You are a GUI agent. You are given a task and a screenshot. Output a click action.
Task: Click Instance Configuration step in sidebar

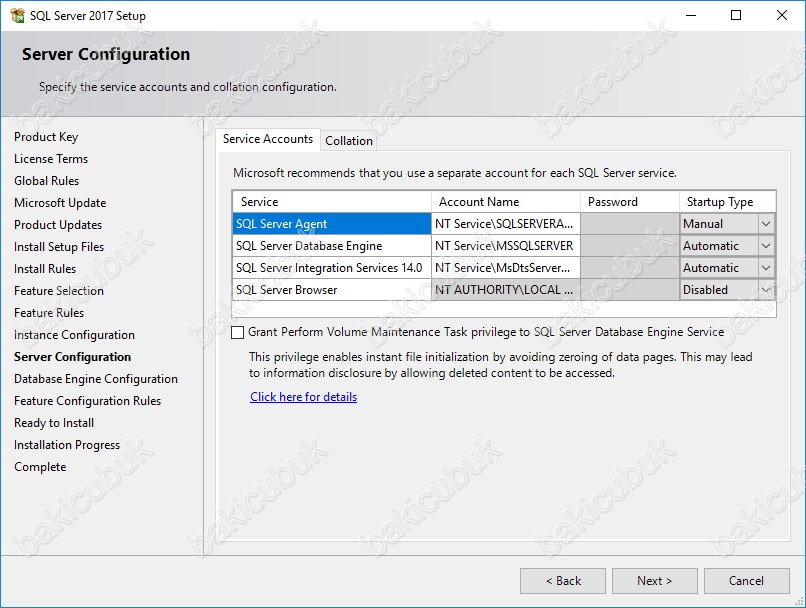pyautogui.click(x=74, y=335)
